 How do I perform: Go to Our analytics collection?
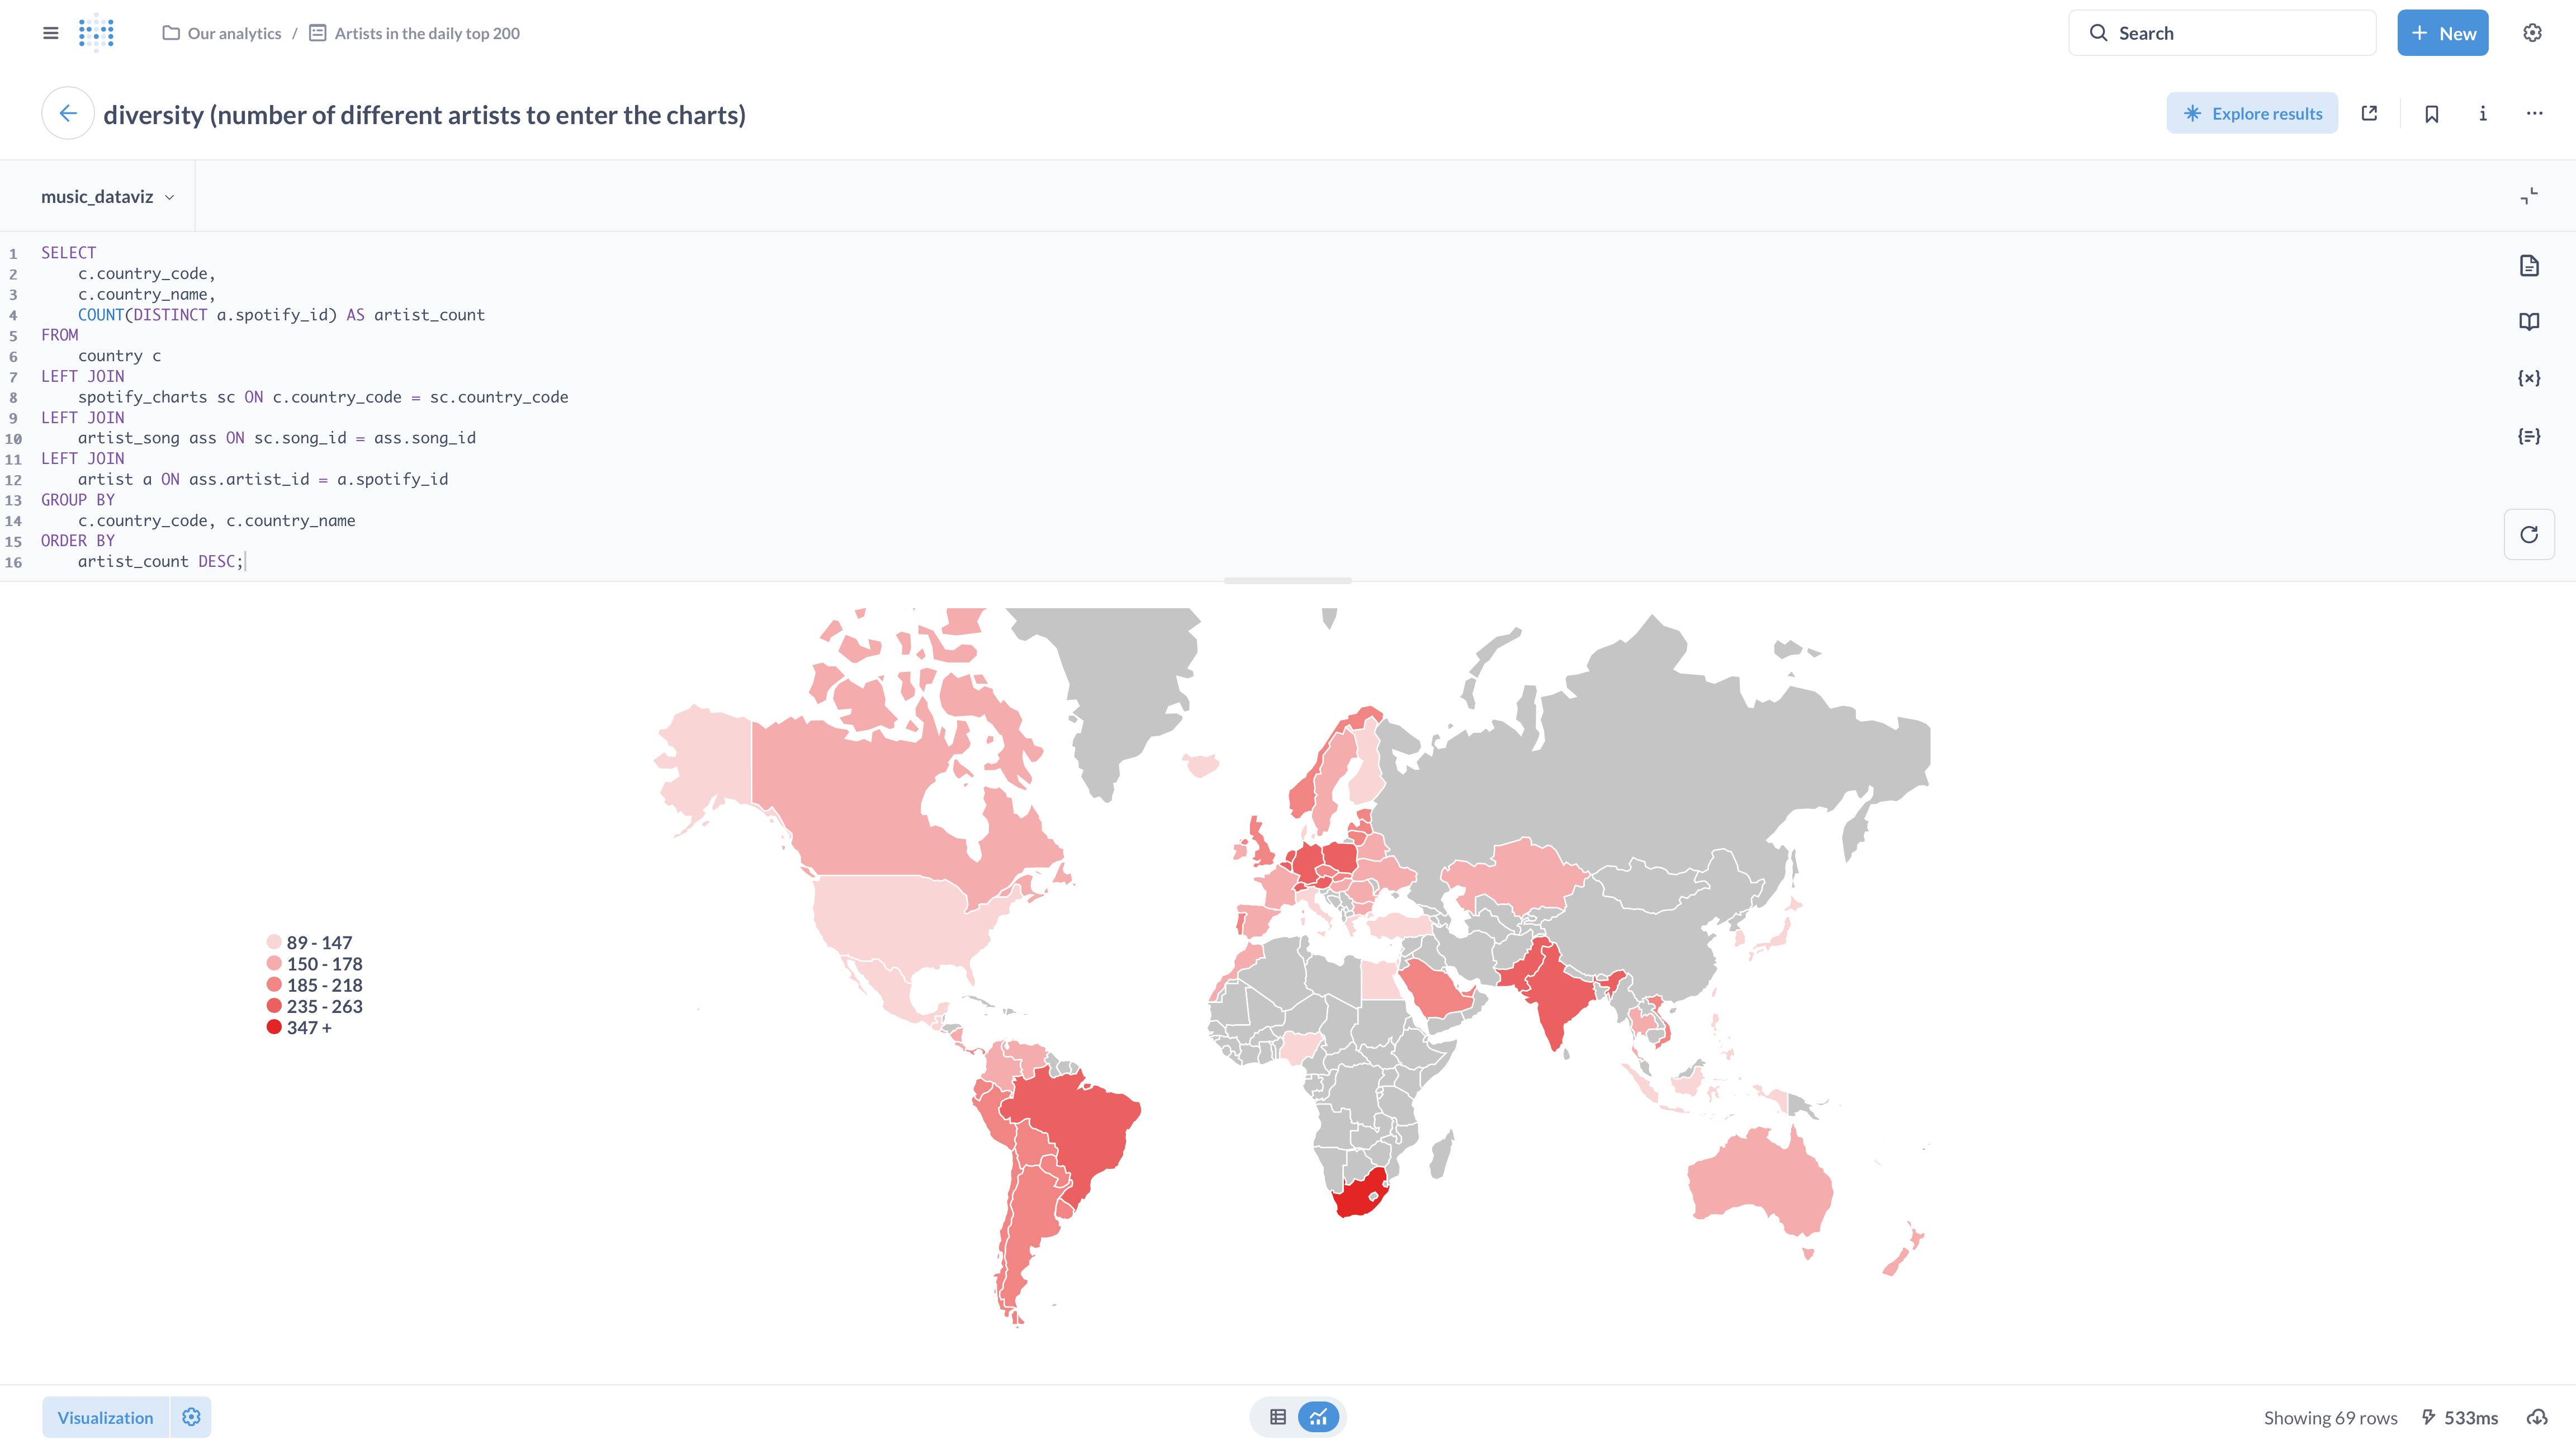[234, 33]
